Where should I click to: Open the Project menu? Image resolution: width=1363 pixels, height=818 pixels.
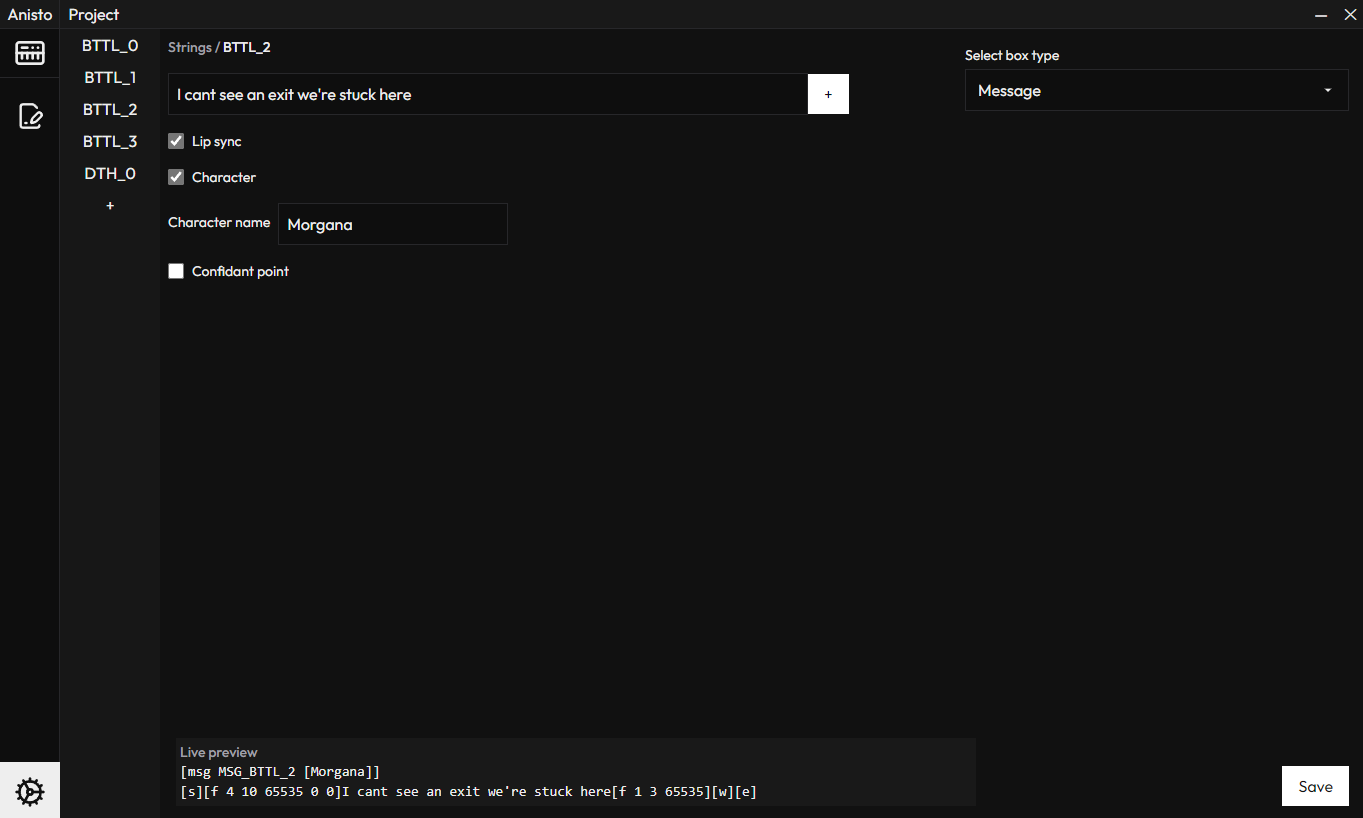click(94, 15)
